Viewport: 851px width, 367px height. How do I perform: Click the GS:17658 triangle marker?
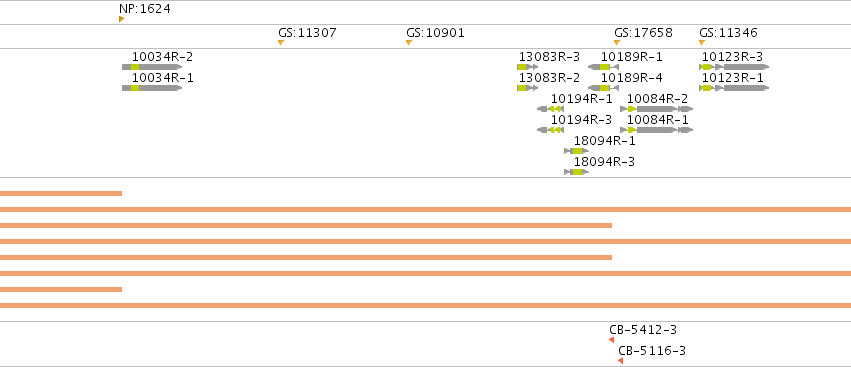coord(617,42)
